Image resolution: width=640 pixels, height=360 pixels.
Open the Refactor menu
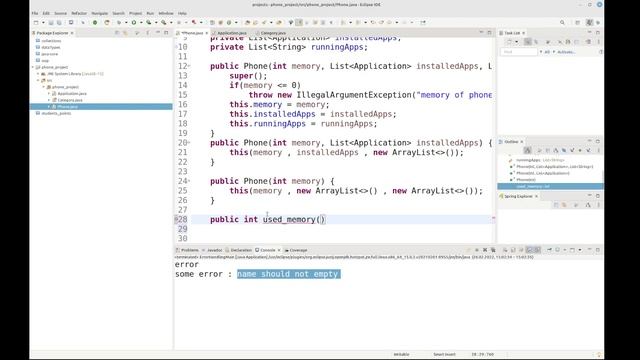pyautogui.click(x=79, y=13)
